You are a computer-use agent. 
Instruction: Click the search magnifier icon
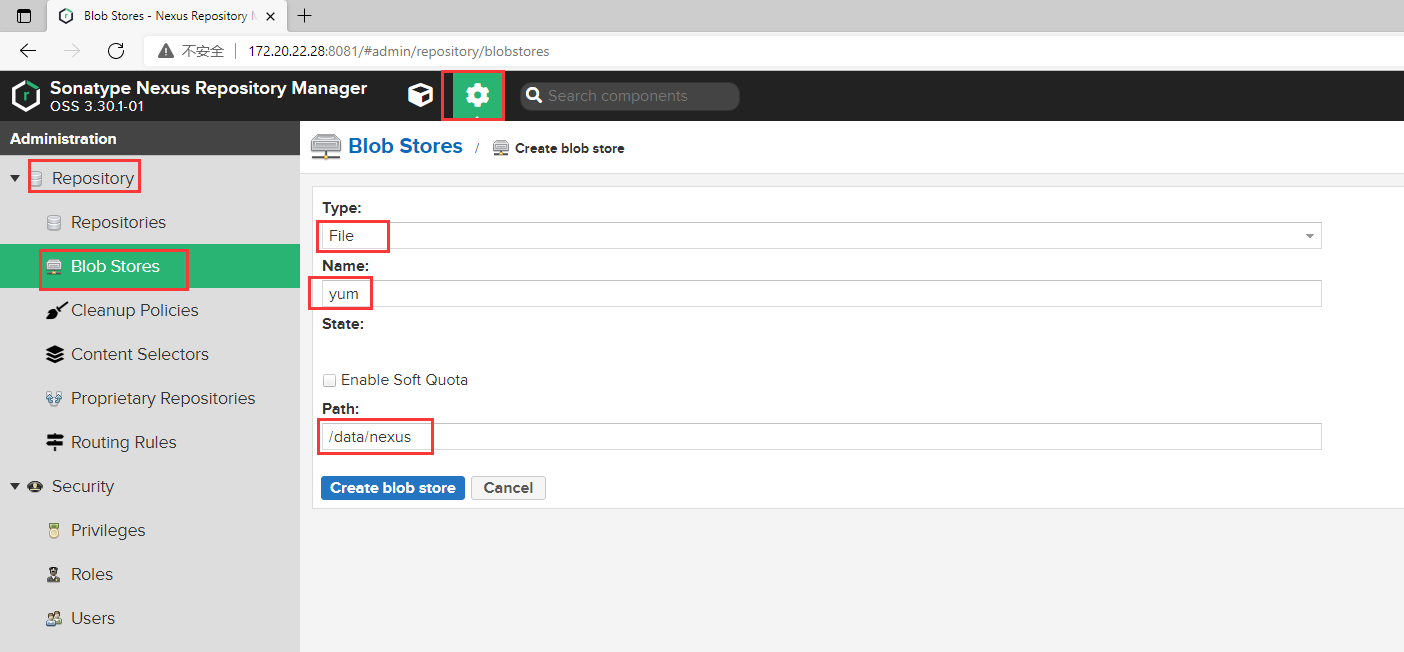533,96
